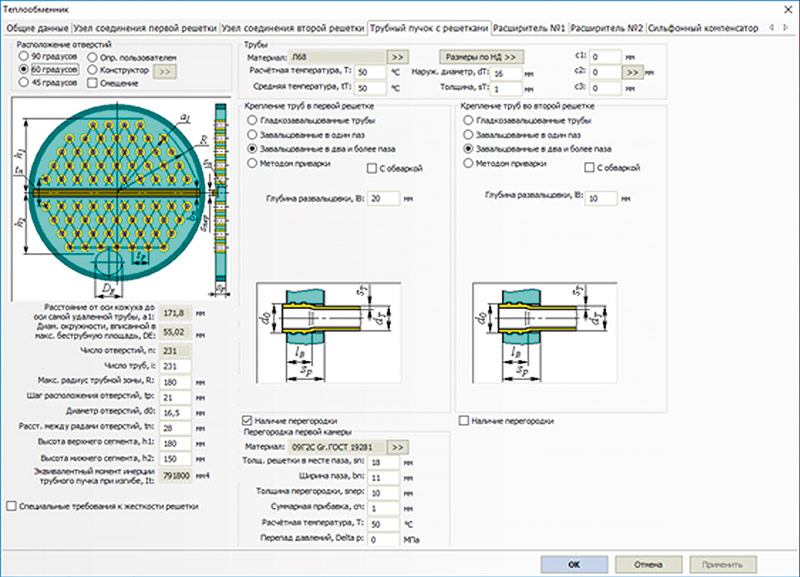Click the tube Материал field Л68
Viewport: 800px width, 577px height.
click(337, 57)
